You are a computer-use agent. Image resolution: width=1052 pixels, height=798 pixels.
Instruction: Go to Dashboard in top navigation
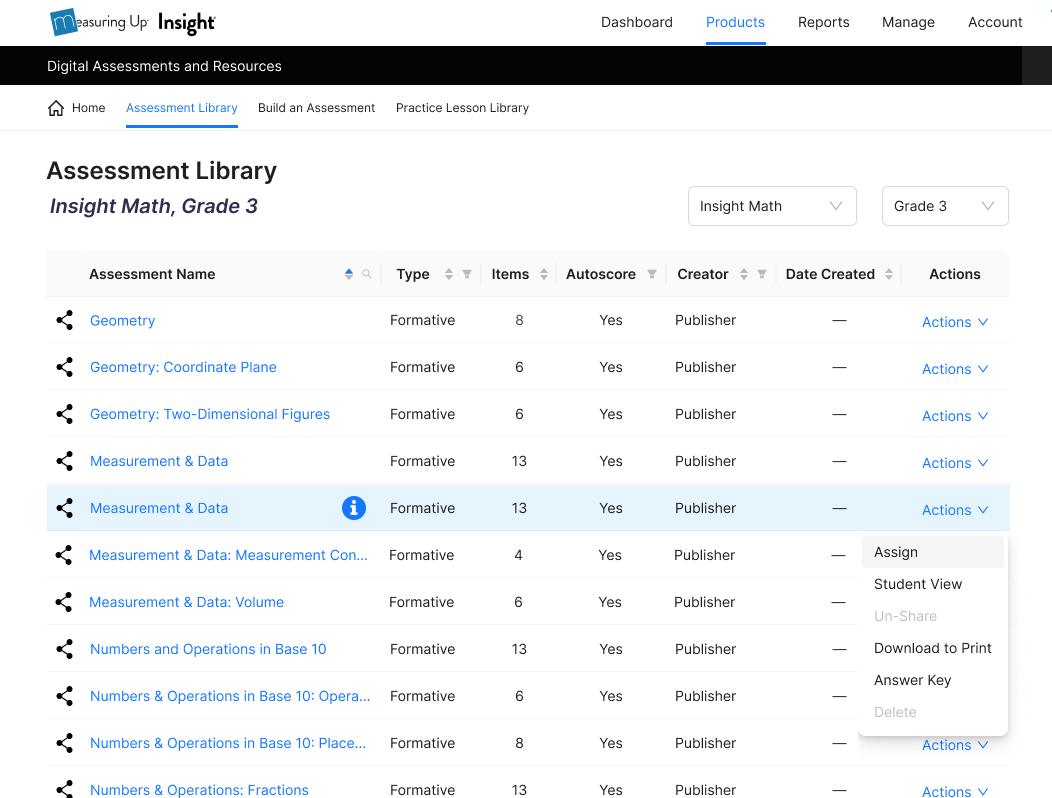[x=637, y=22]
